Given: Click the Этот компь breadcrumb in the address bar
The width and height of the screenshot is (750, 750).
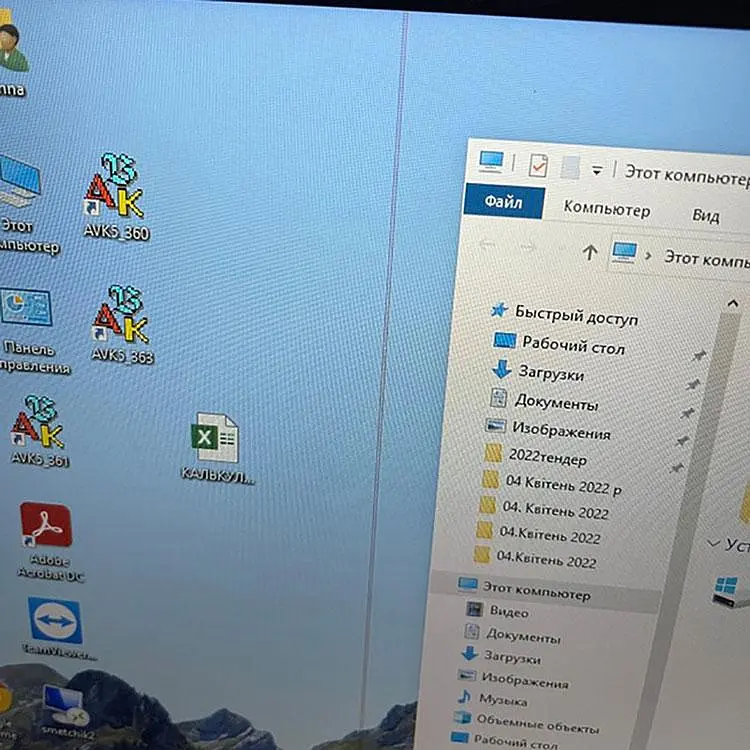Looking at the screenshot, I should point(706,260).
